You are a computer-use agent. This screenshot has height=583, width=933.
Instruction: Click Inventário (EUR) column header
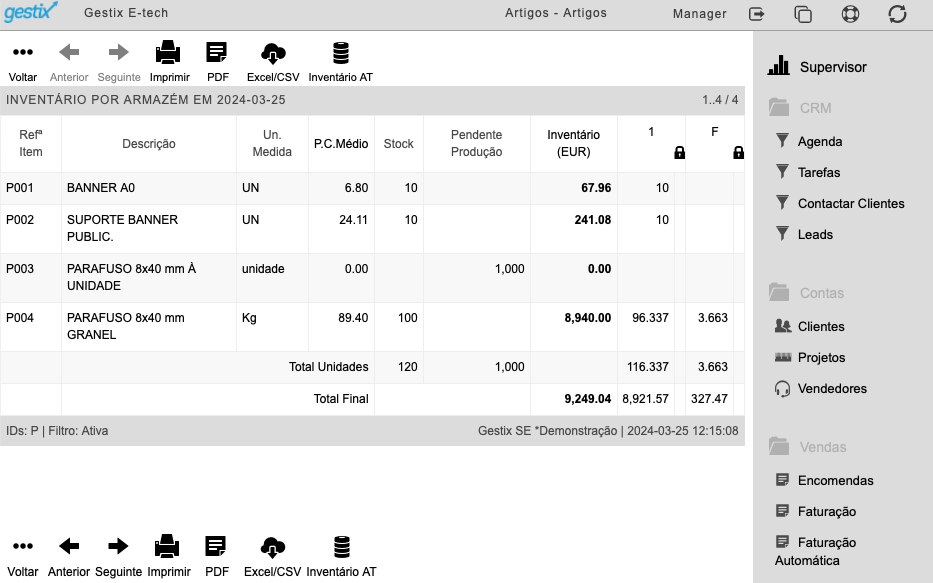click(x=574, y=143)
